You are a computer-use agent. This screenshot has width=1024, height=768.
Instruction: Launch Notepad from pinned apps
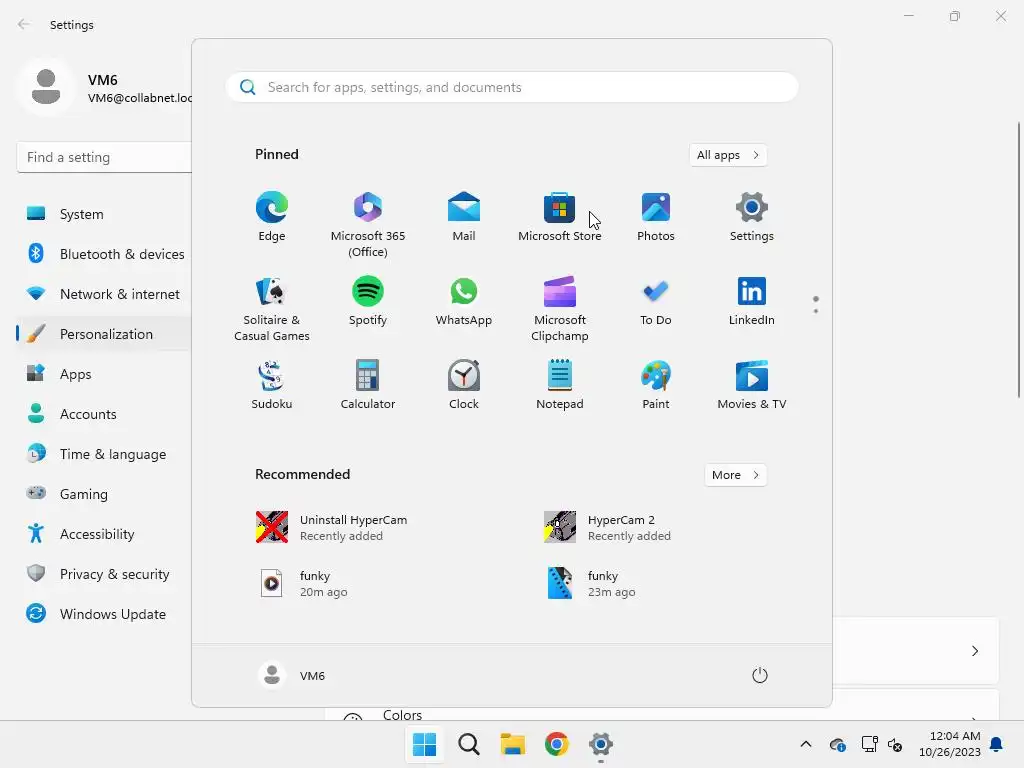[x=560, y=385]
